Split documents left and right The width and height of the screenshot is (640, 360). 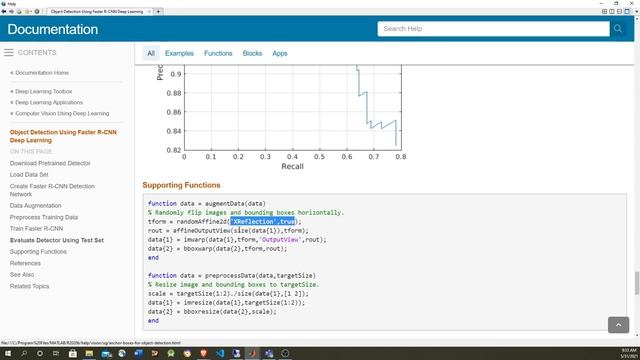[612, 11]
